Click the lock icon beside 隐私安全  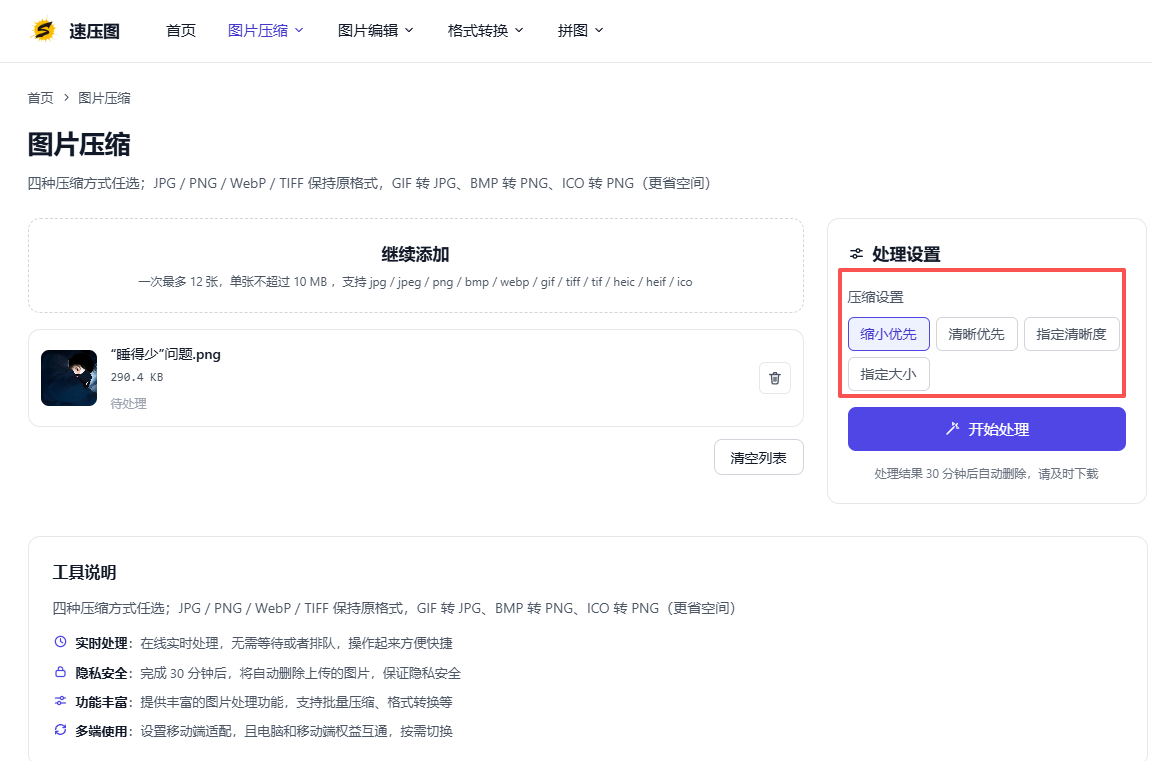pos(60,672)
